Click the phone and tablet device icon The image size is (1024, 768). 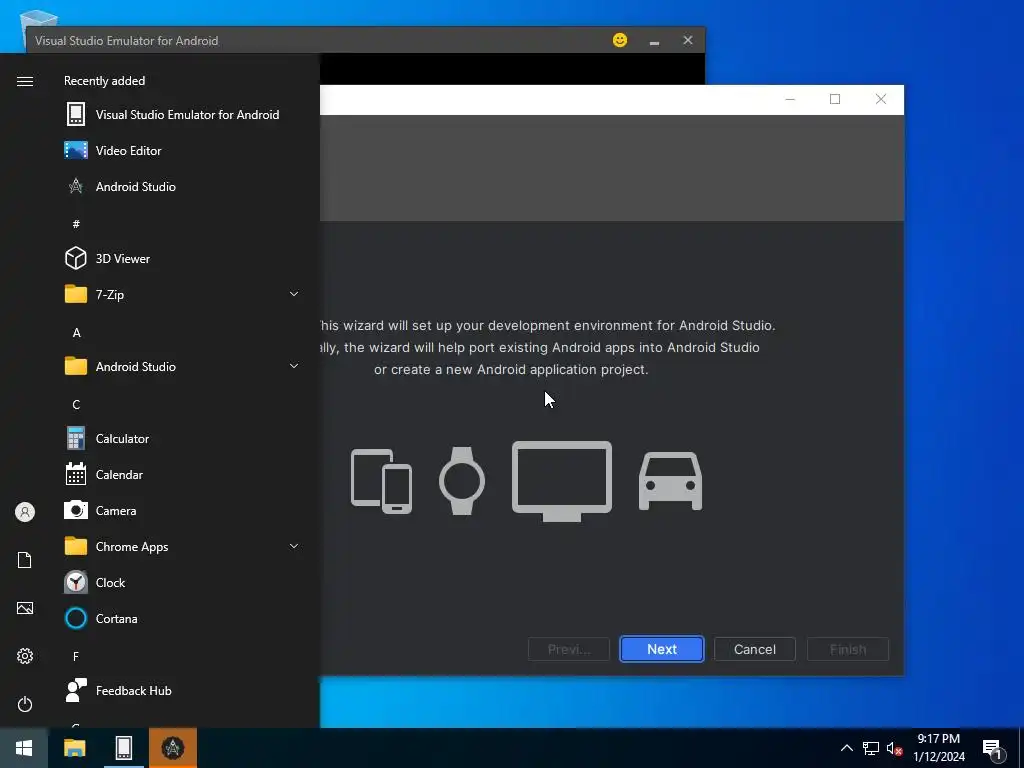381,481
